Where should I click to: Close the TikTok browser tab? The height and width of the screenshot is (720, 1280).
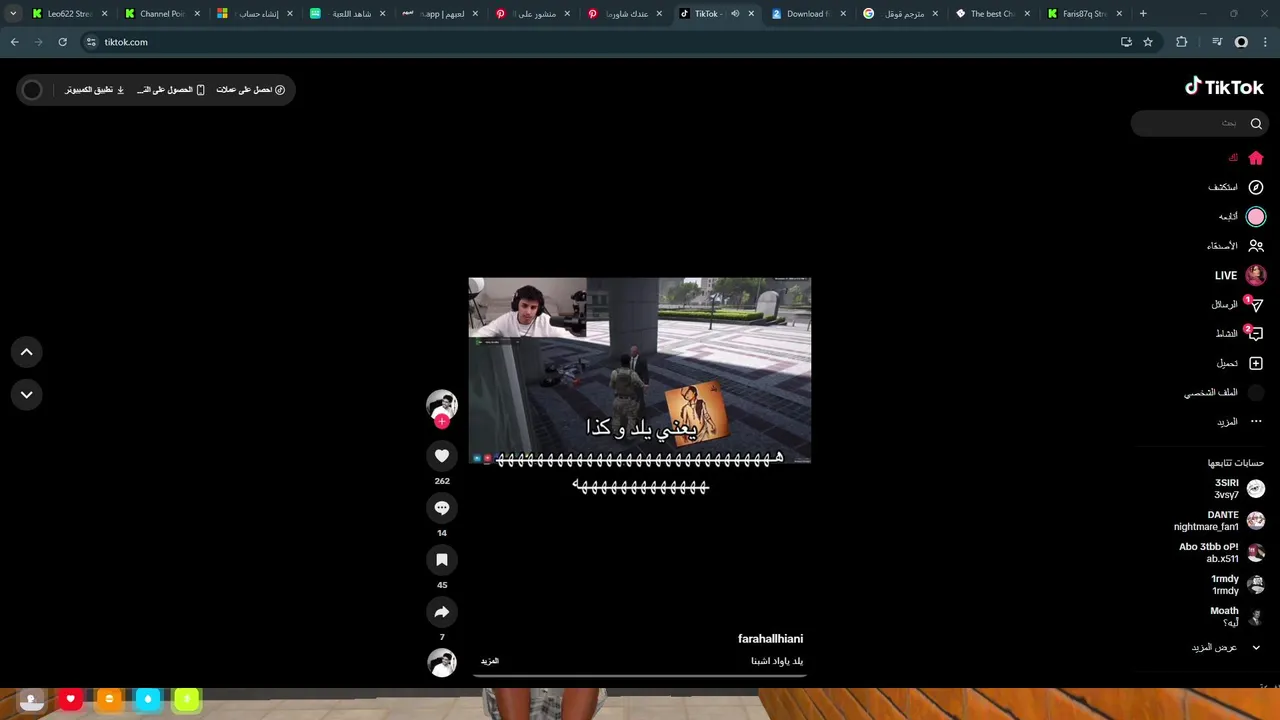click(751, 14)
